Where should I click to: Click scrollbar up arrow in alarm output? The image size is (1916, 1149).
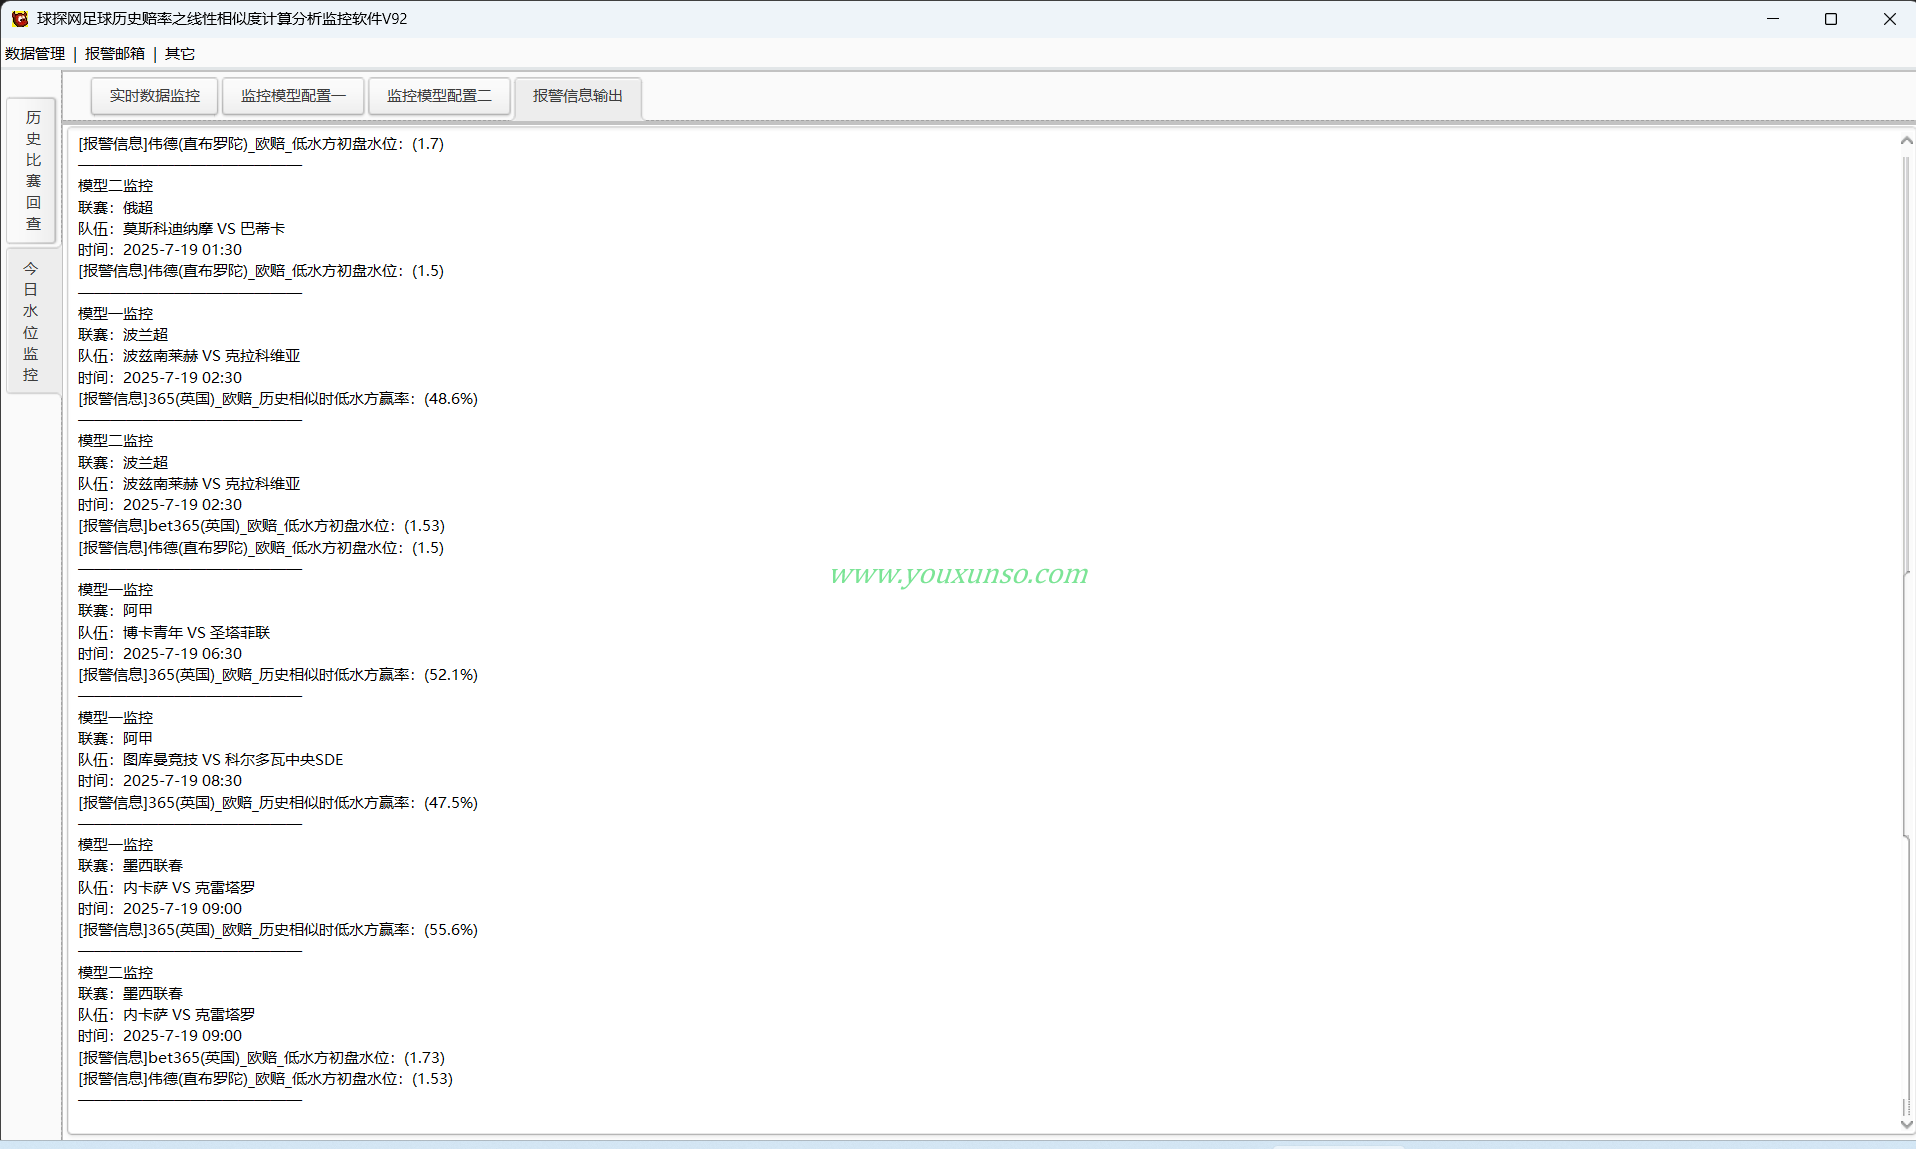pyautogui.click(x=1906, y=142)
